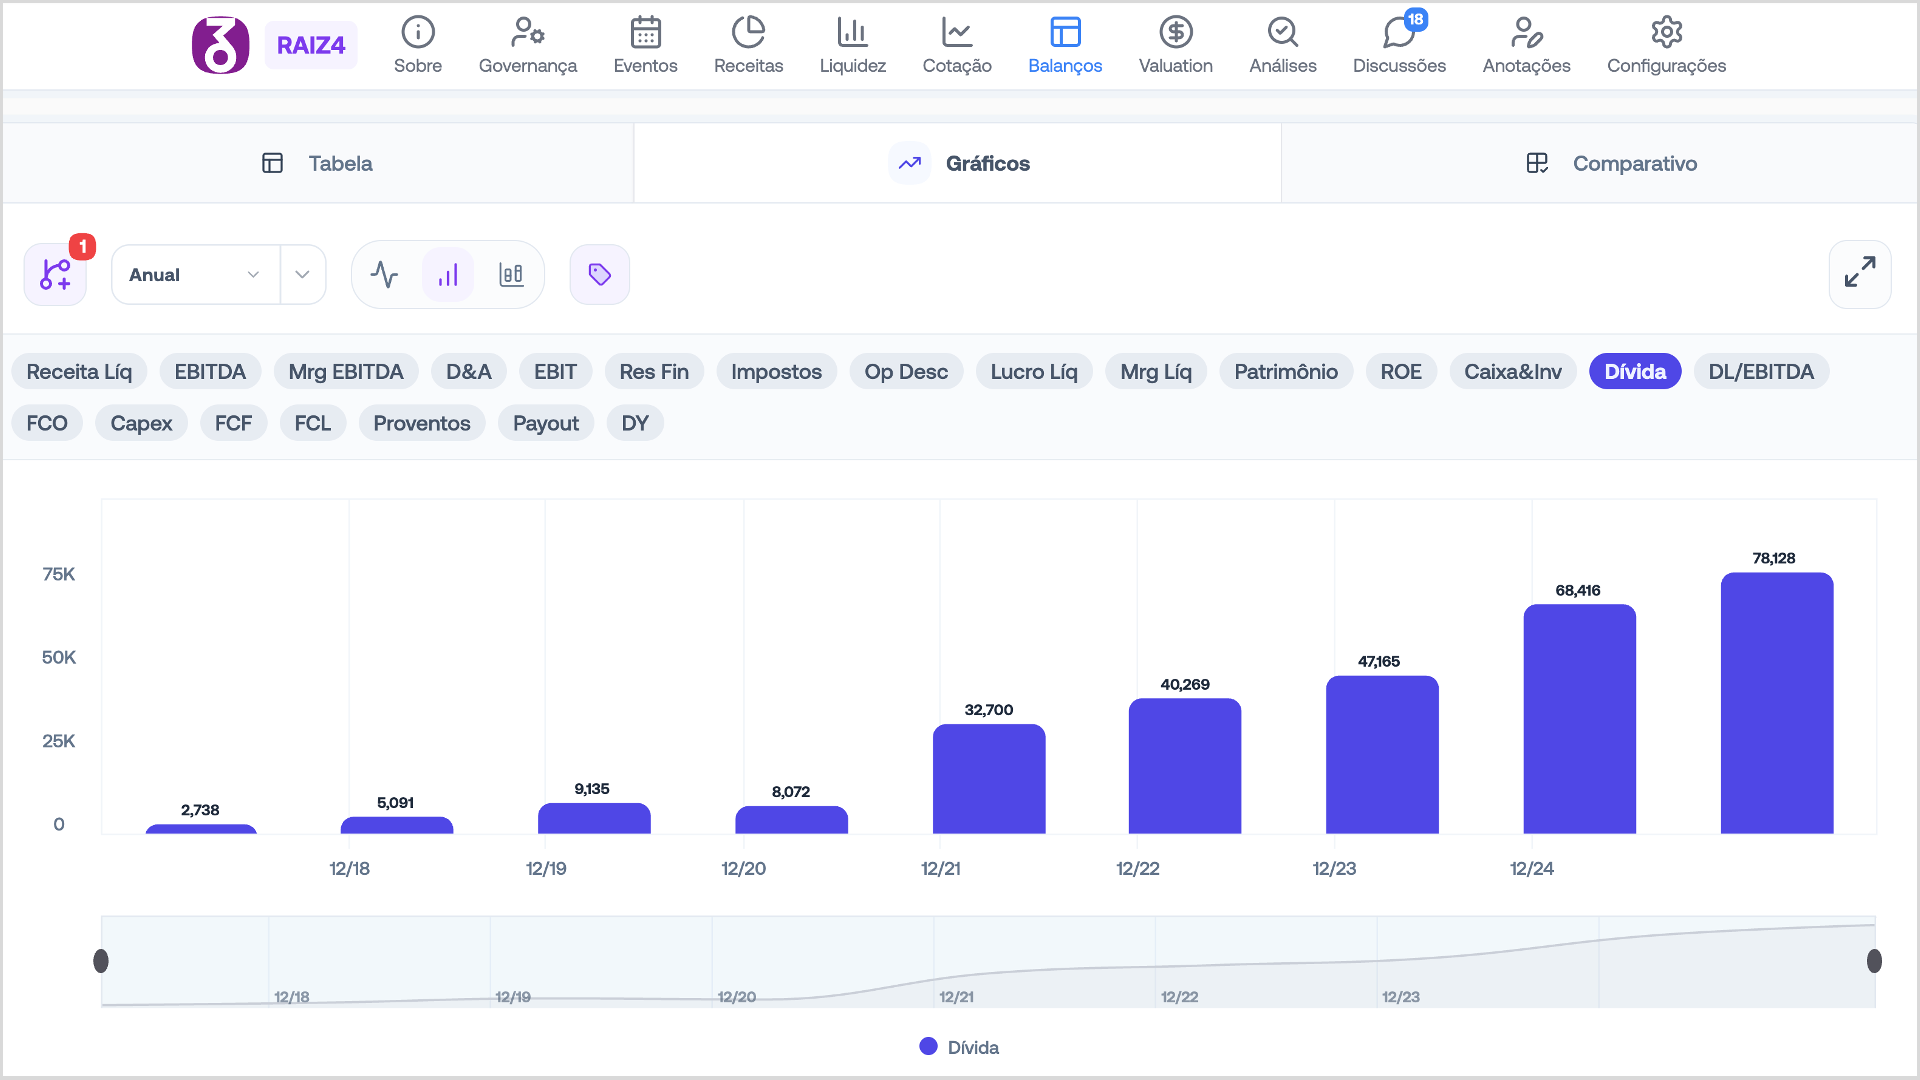The height and width of the screenshot is (1080, 1920).
Task: Enable the Receita Líq metric chip
Action: pos(79,372)
